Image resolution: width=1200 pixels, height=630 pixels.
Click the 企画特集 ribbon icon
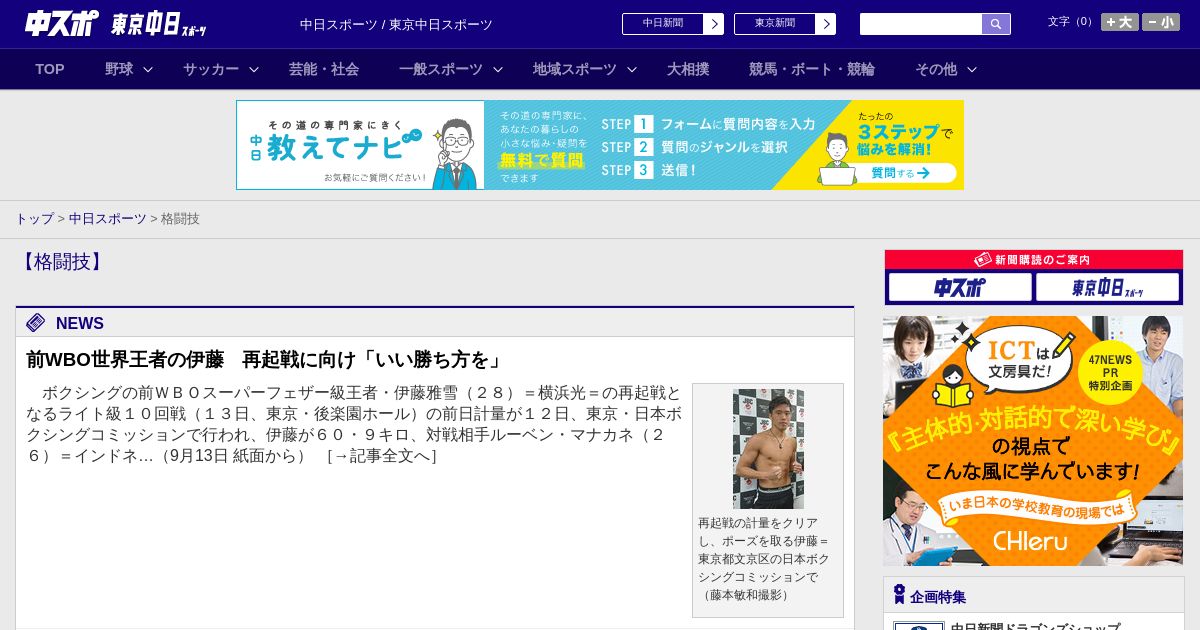899,595
